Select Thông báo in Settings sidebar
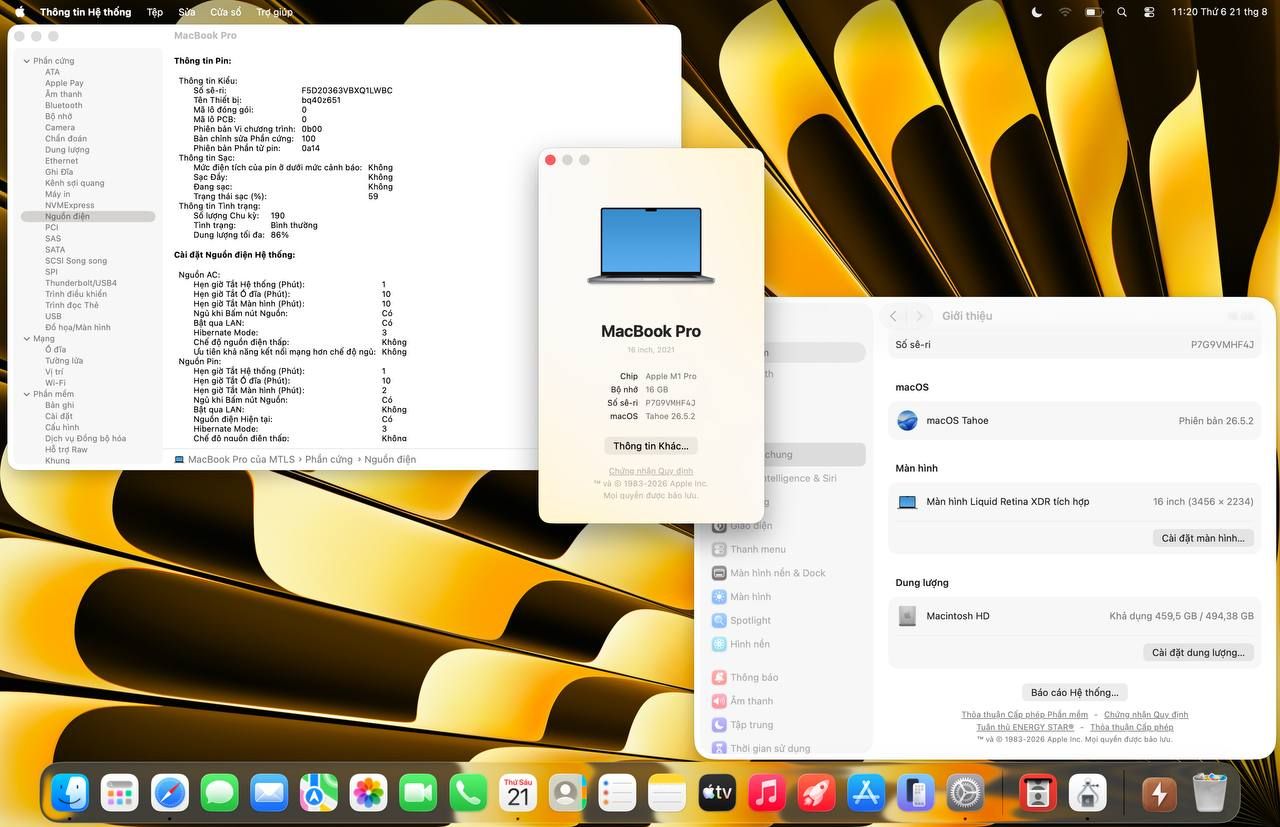Image resolution: width=1280 pixels, height=827 pixels. click(x=754, y=677)
